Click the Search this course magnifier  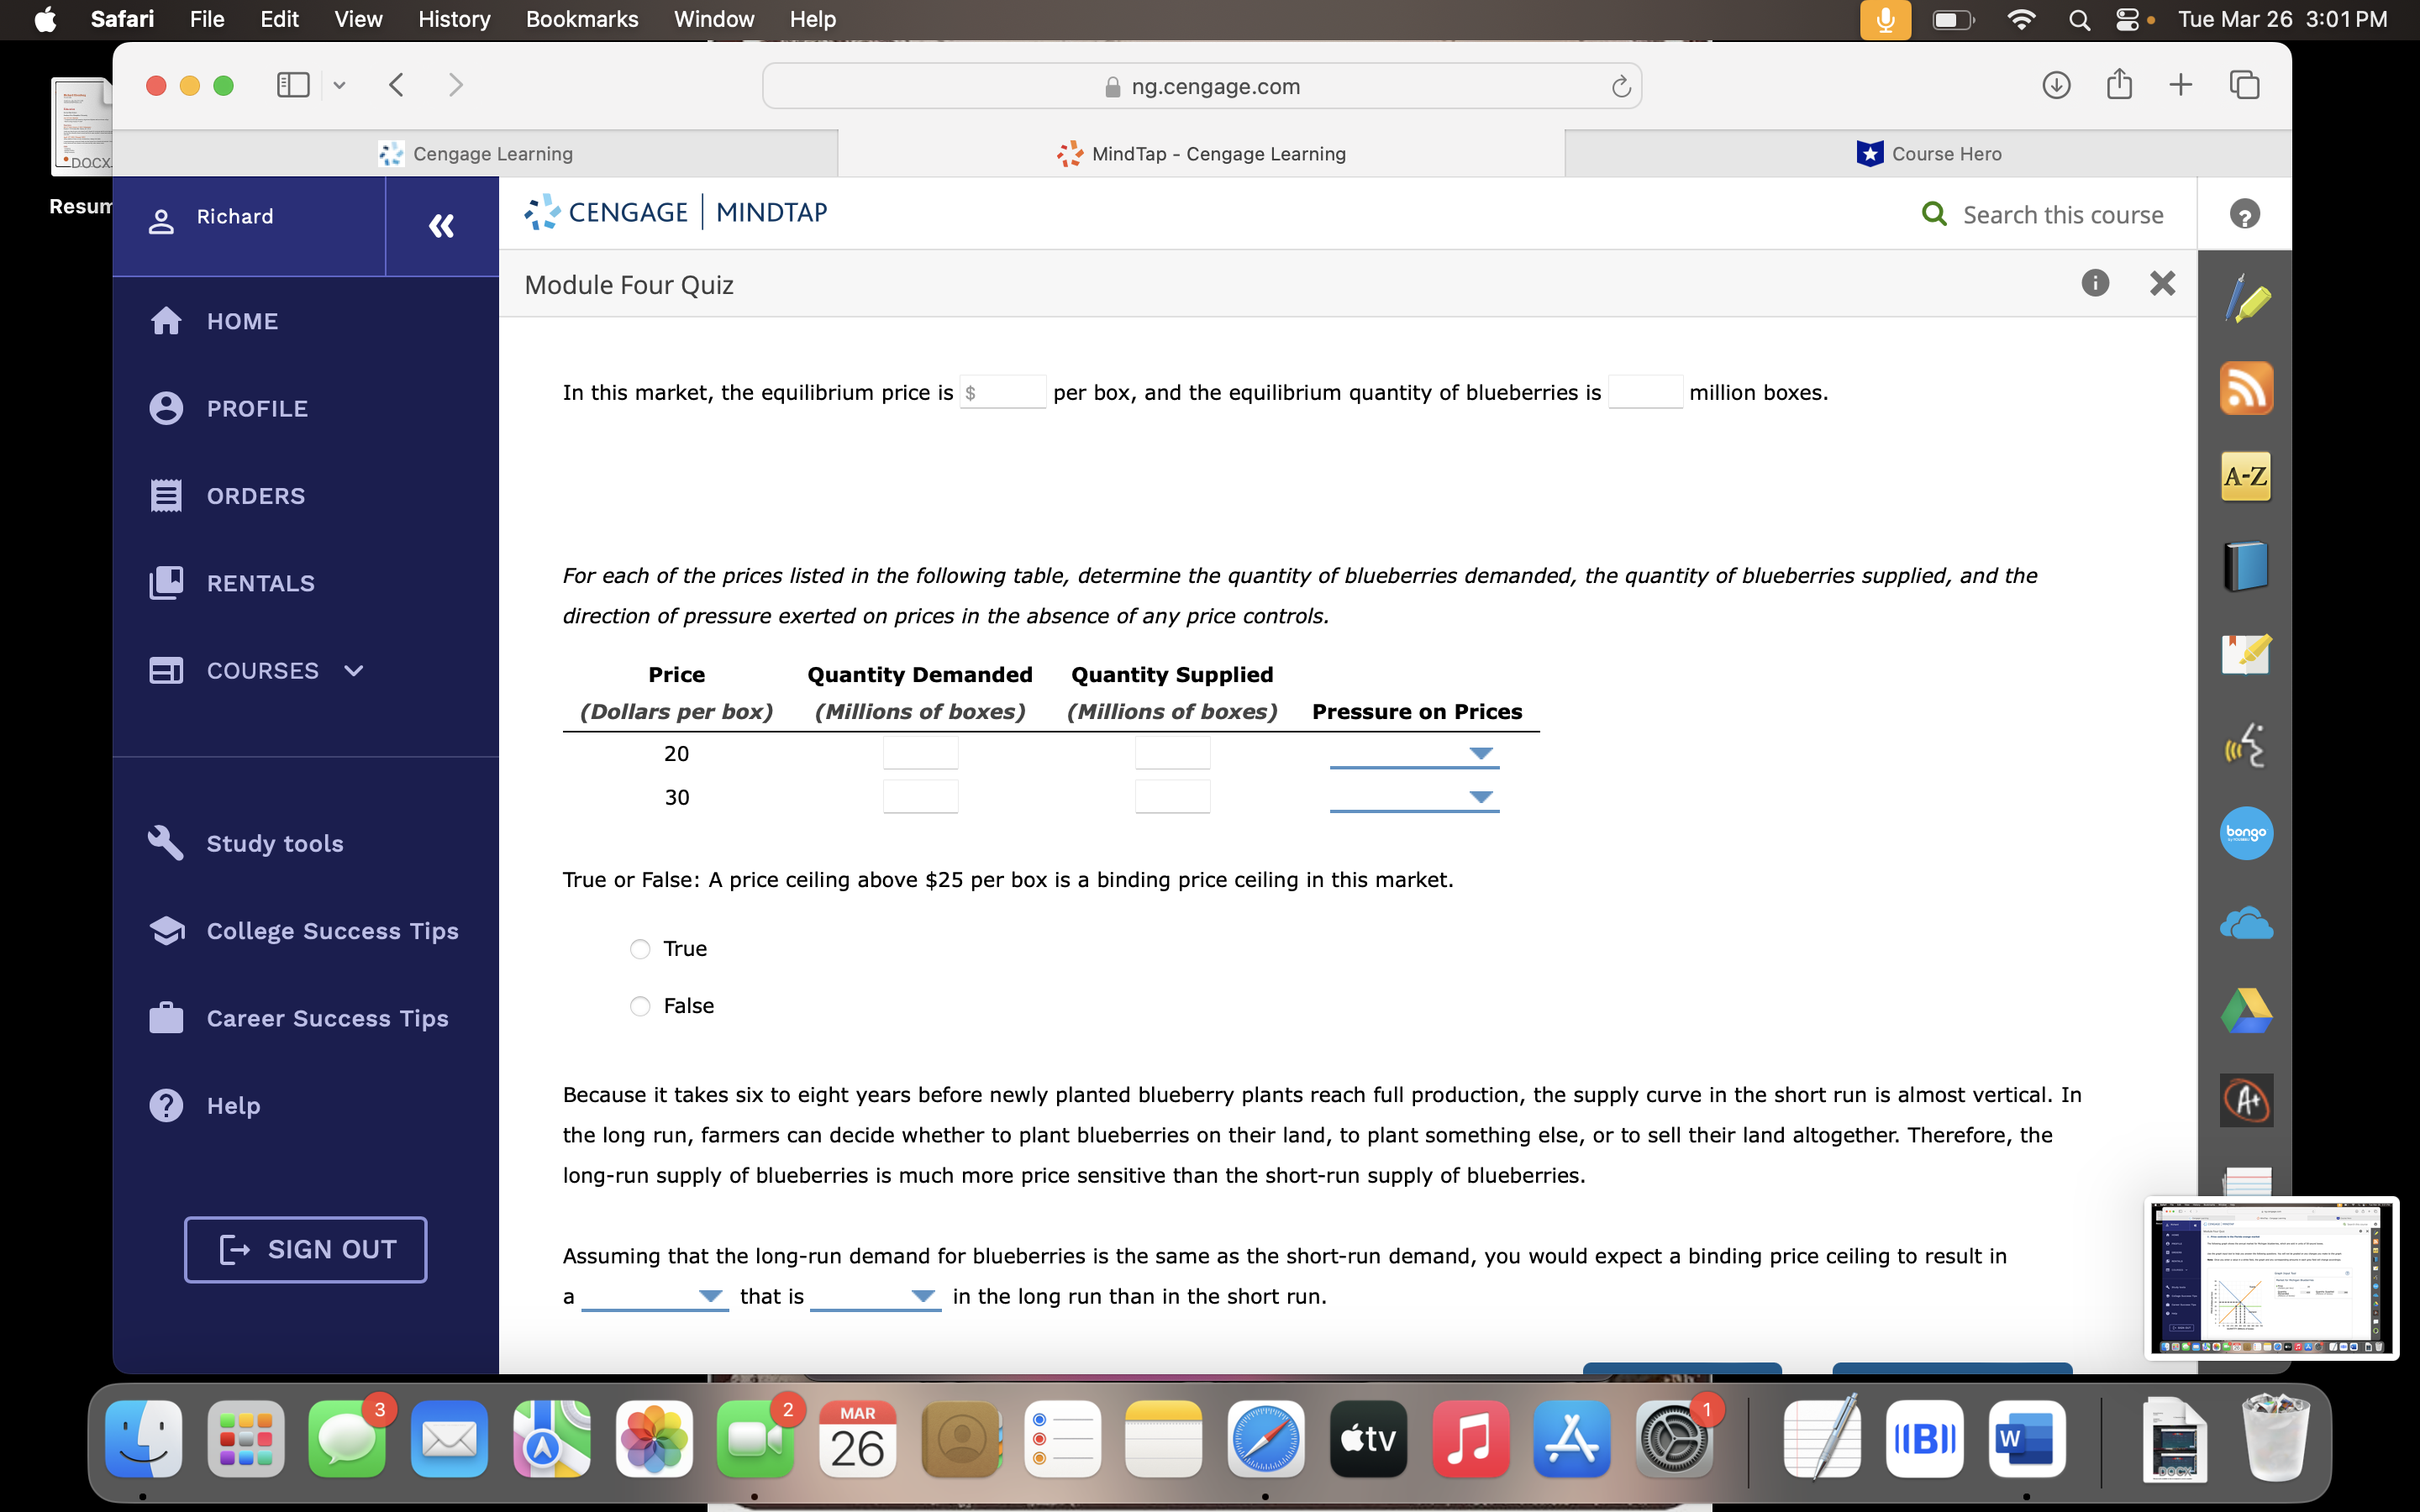1936,214
